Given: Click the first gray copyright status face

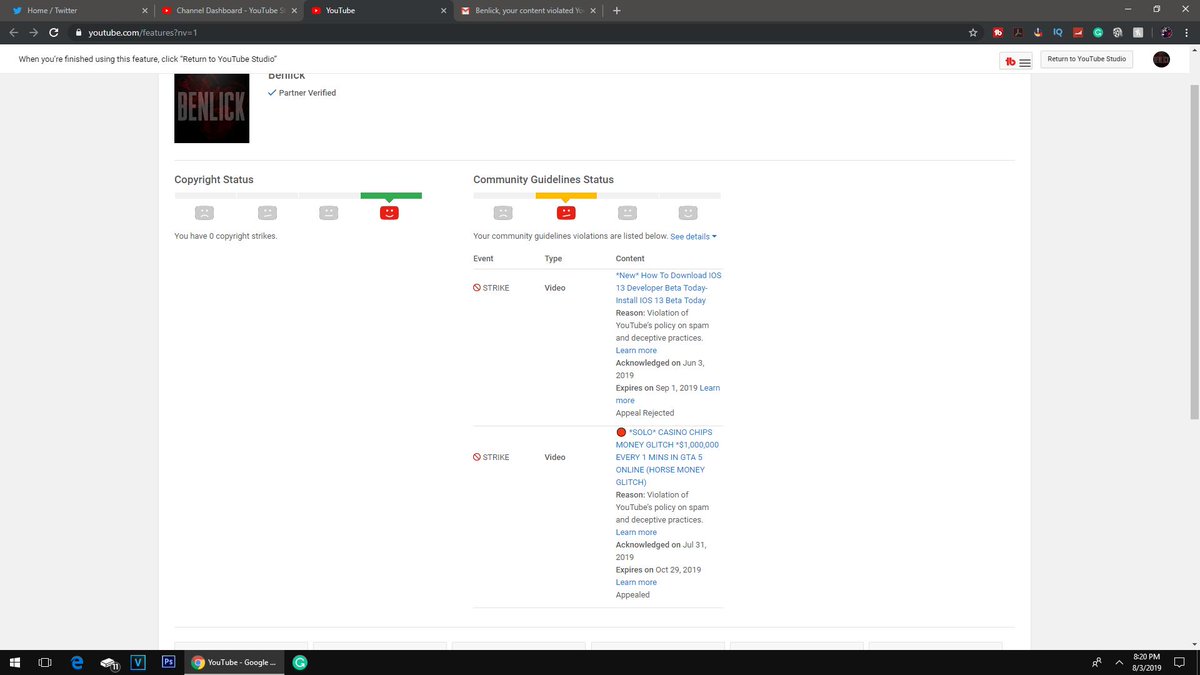Looking at the screenshot, I should [x=204, y=212].
